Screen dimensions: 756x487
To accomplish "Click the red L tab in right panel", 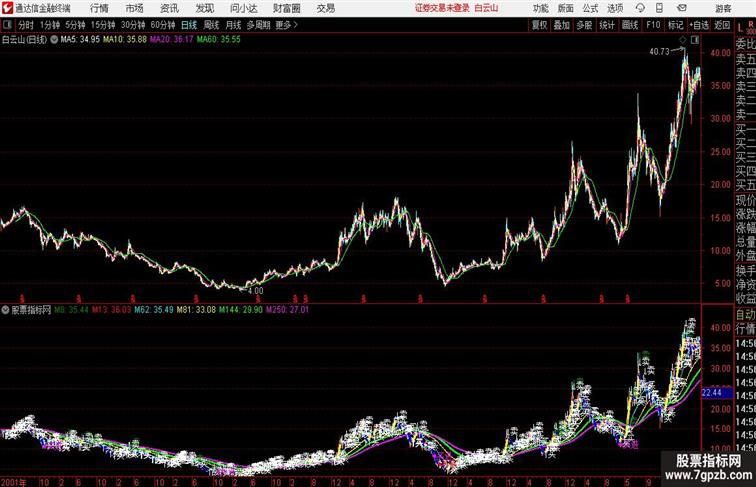I will point(740,27).
